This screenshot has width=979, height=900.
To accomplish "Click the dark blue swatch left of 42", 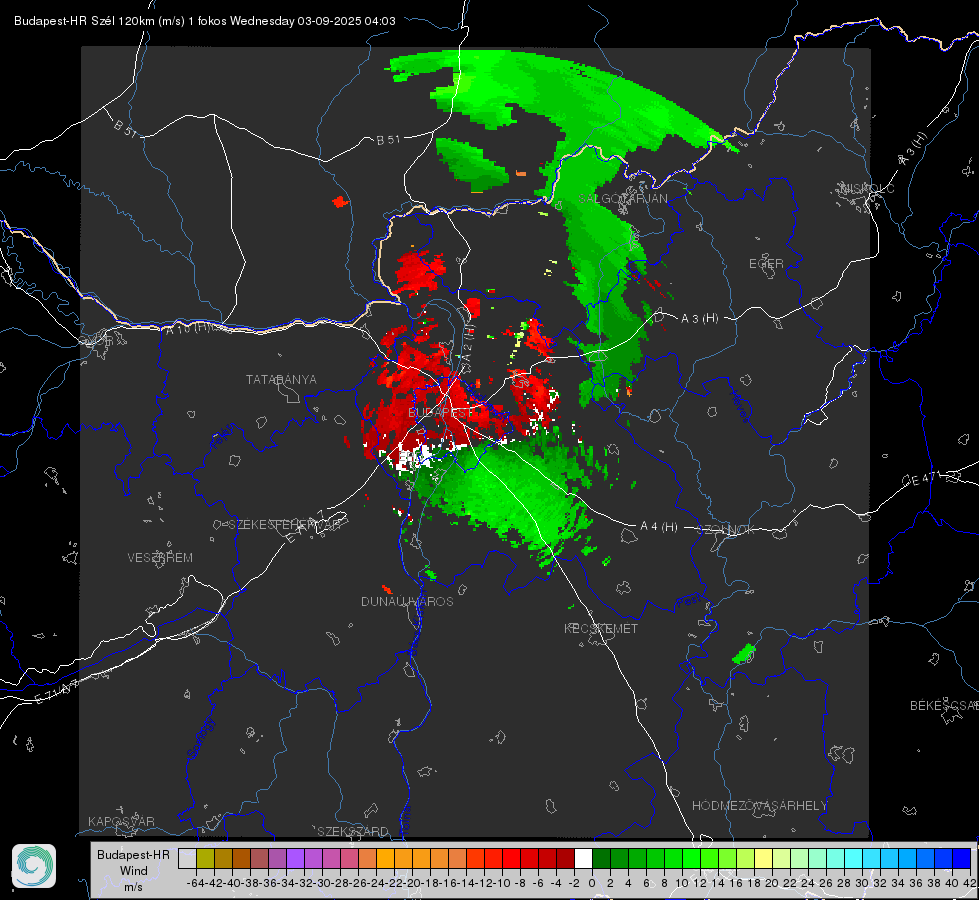I will 962,858.
